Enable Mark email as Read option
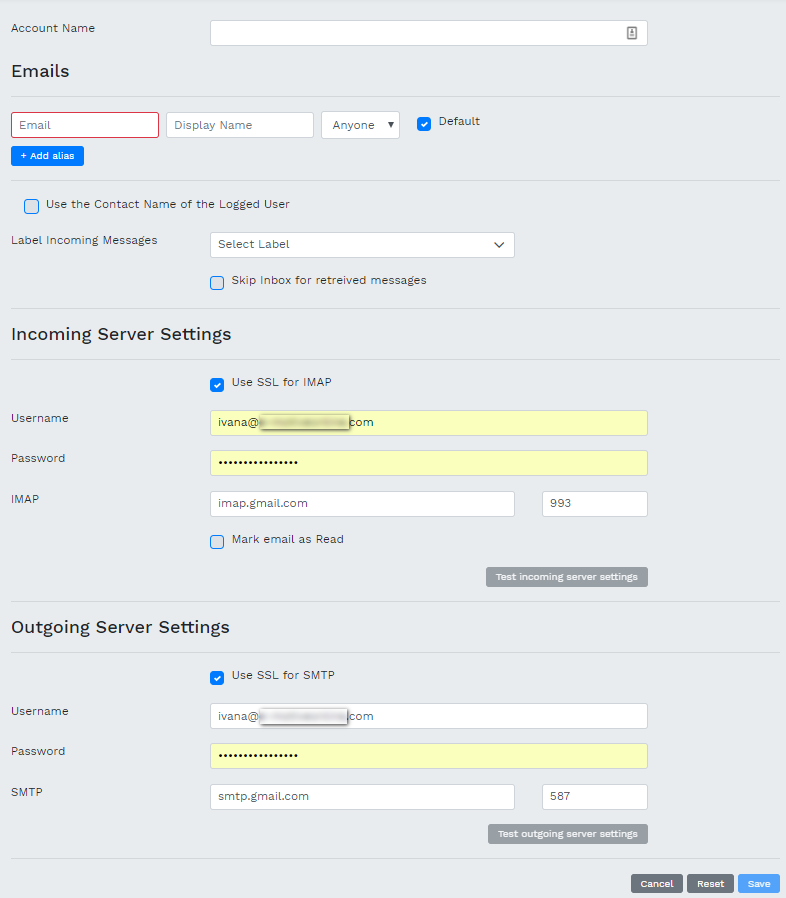 click(x=217, y=541)
